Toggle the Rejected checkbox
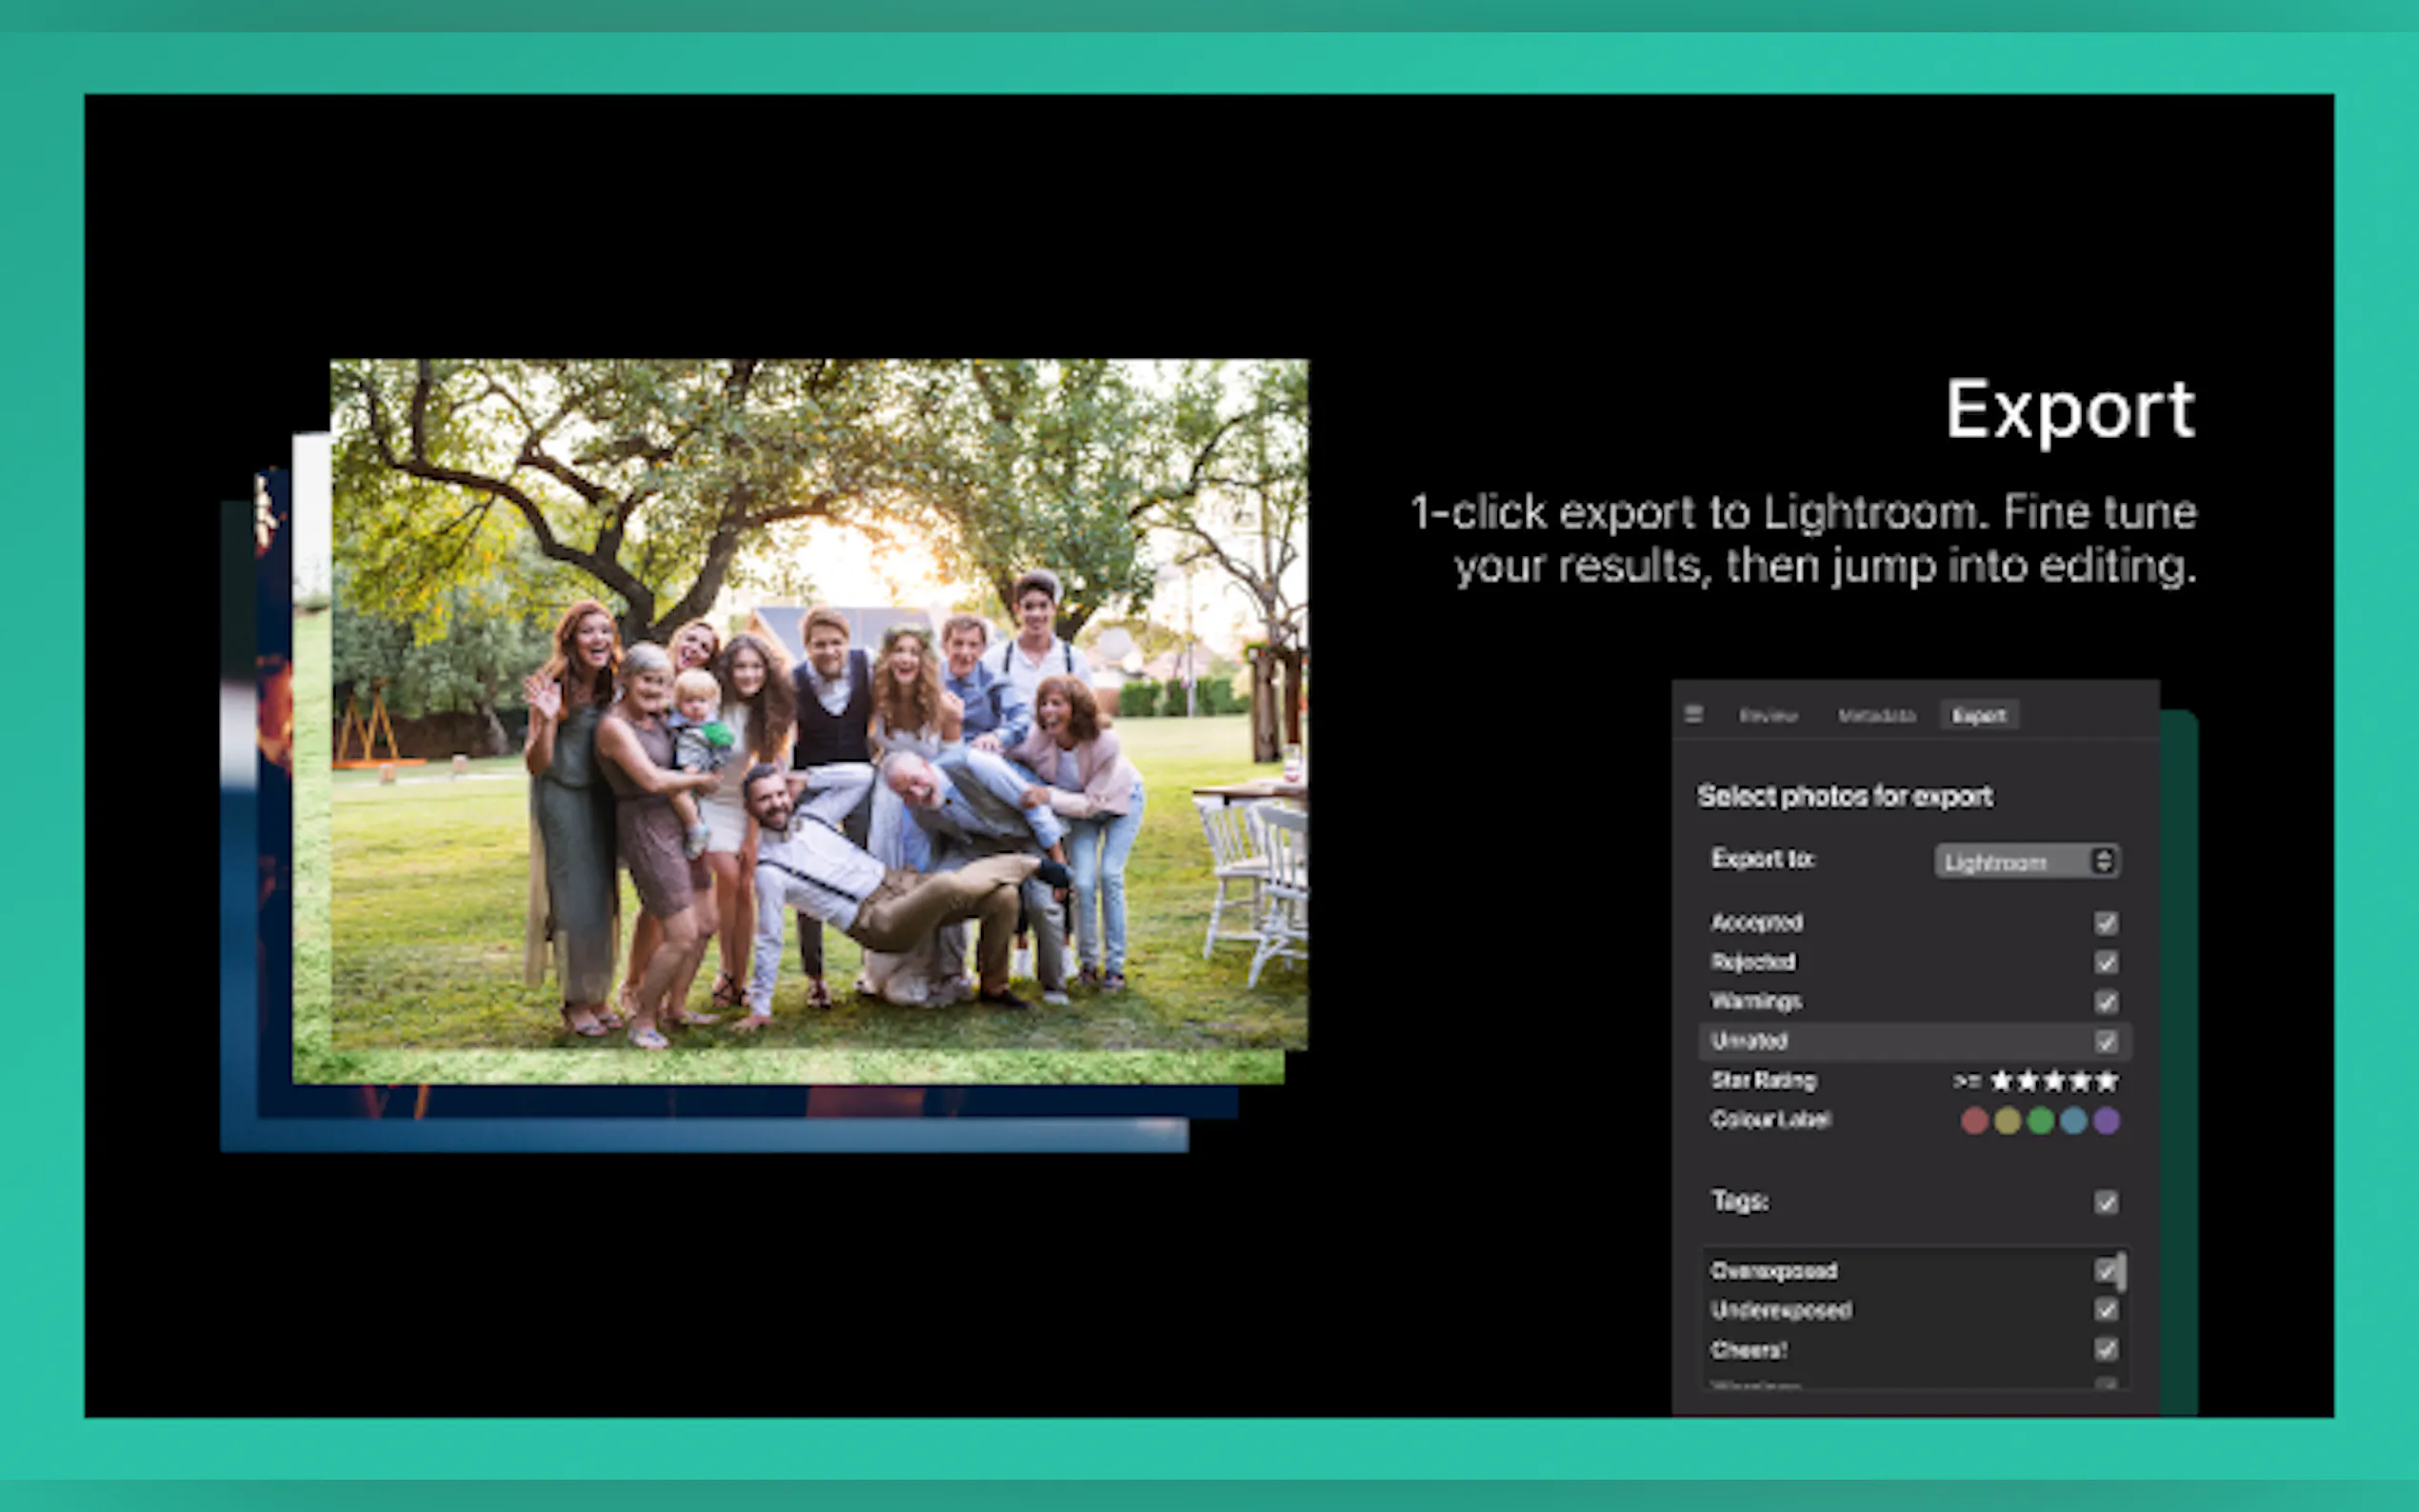The height and width of the screenshot is (1512, 2419). coord(2107,962)
